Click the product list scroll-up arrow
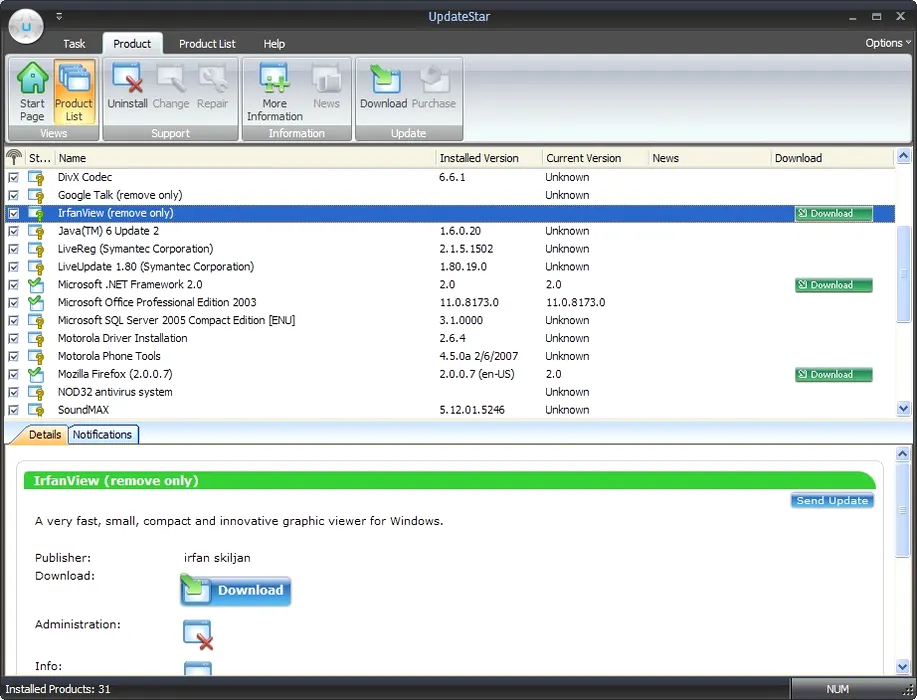This screenshot has width=917, height=700. click(x=904, y=156)
